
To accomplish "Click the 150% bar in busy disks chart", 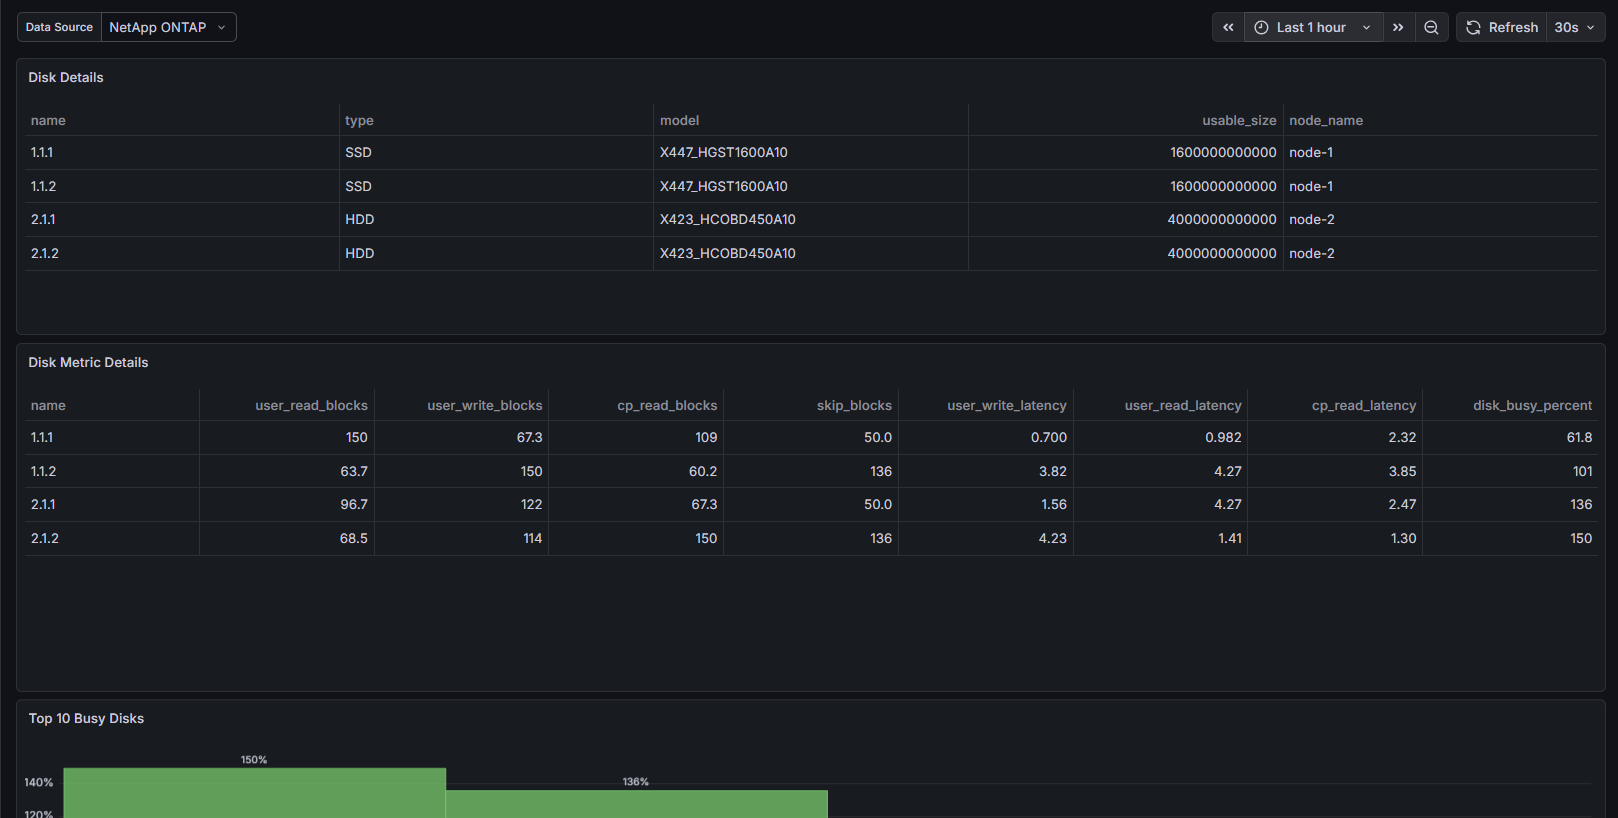I will (254, 793).
